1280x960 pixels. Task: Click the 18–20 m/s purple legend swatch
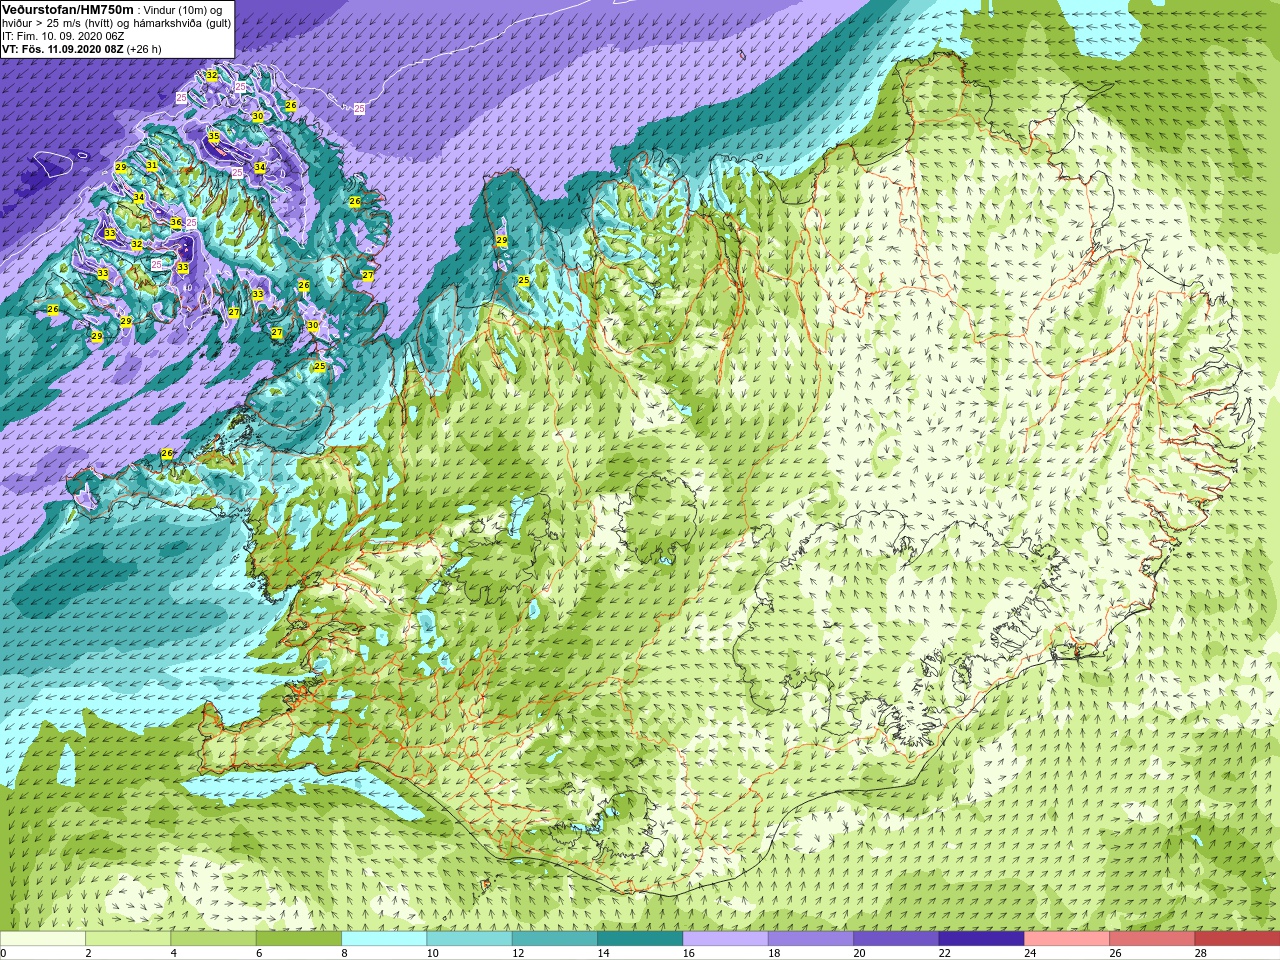811,939
